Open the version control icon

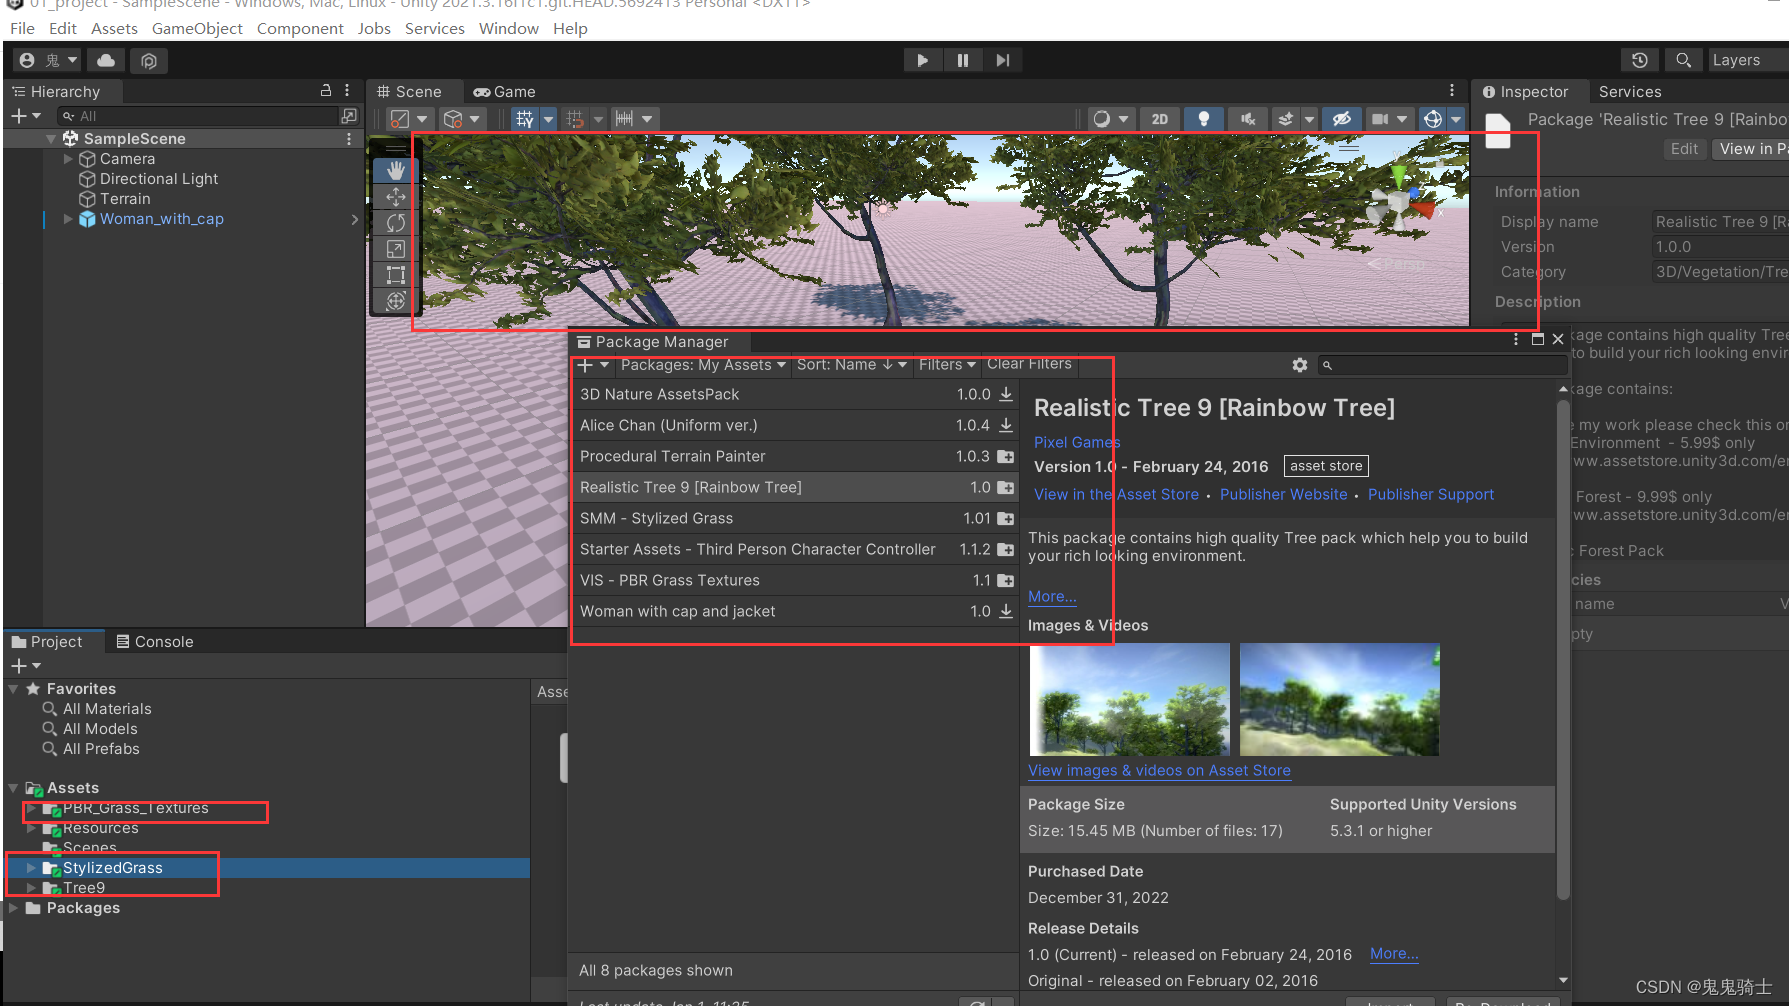pos(149,60)
